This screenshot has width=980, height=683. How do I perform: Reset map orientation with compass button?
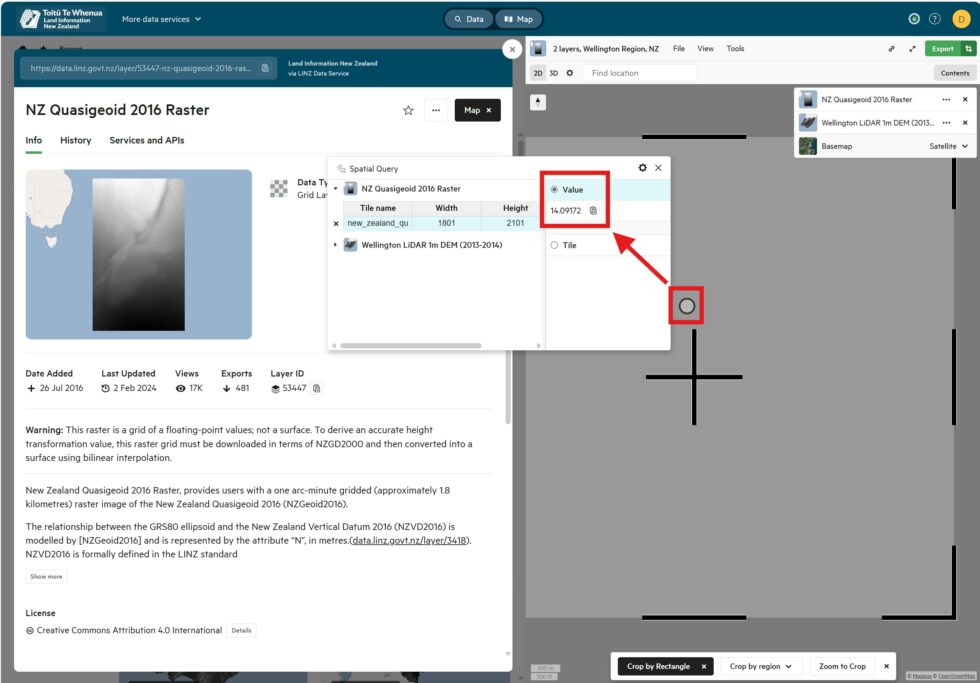click(538, 102)
